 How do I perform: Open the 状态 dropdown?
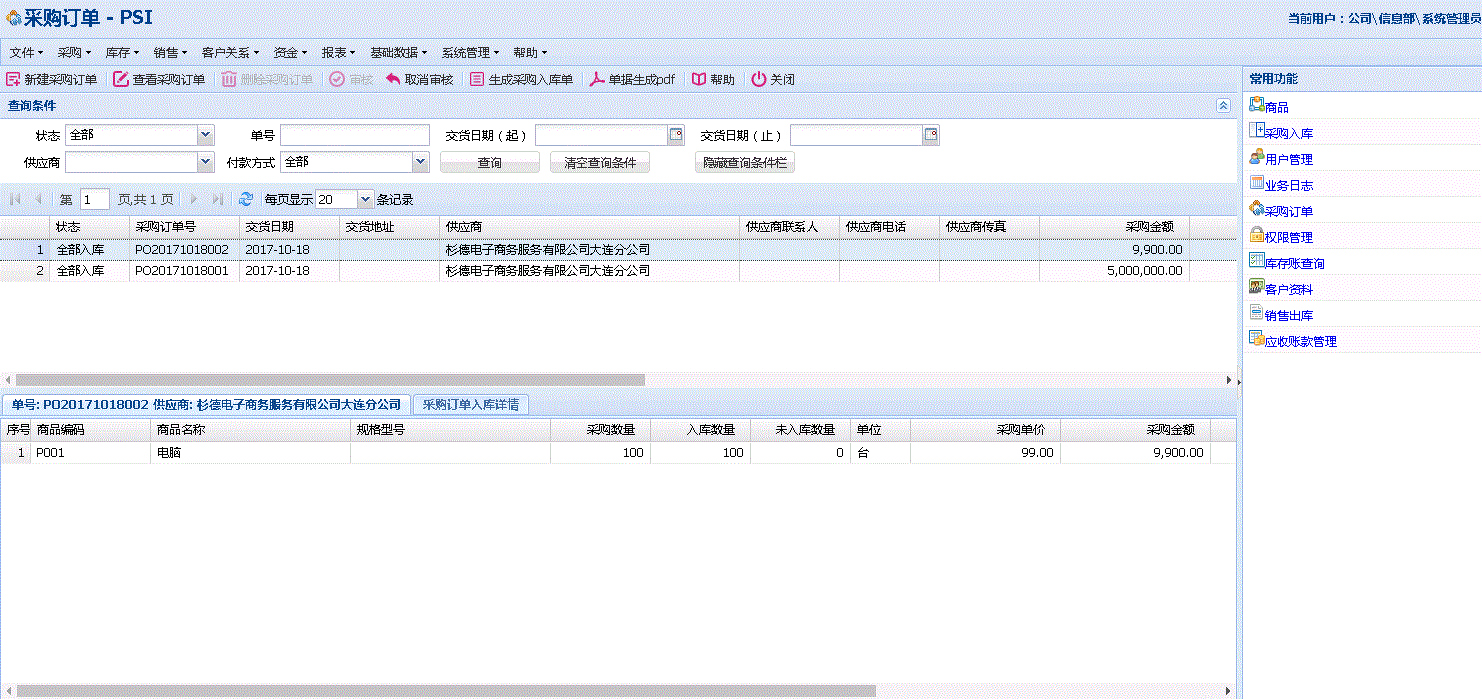point(206,135)
